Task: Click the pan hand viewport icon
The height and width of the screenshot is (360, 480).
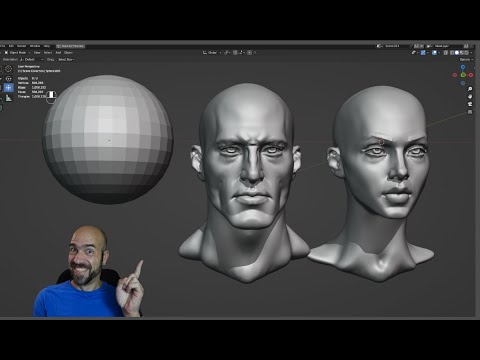Action: 470,97
